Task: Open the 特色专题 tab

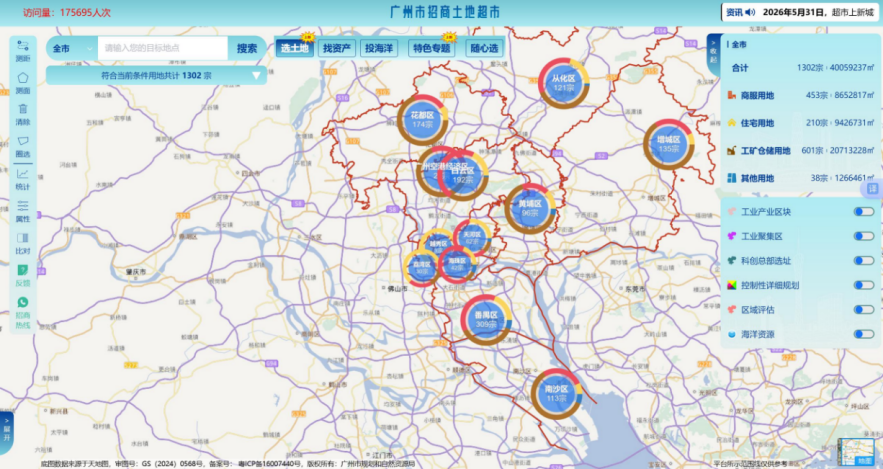Action: pos(431,48)
